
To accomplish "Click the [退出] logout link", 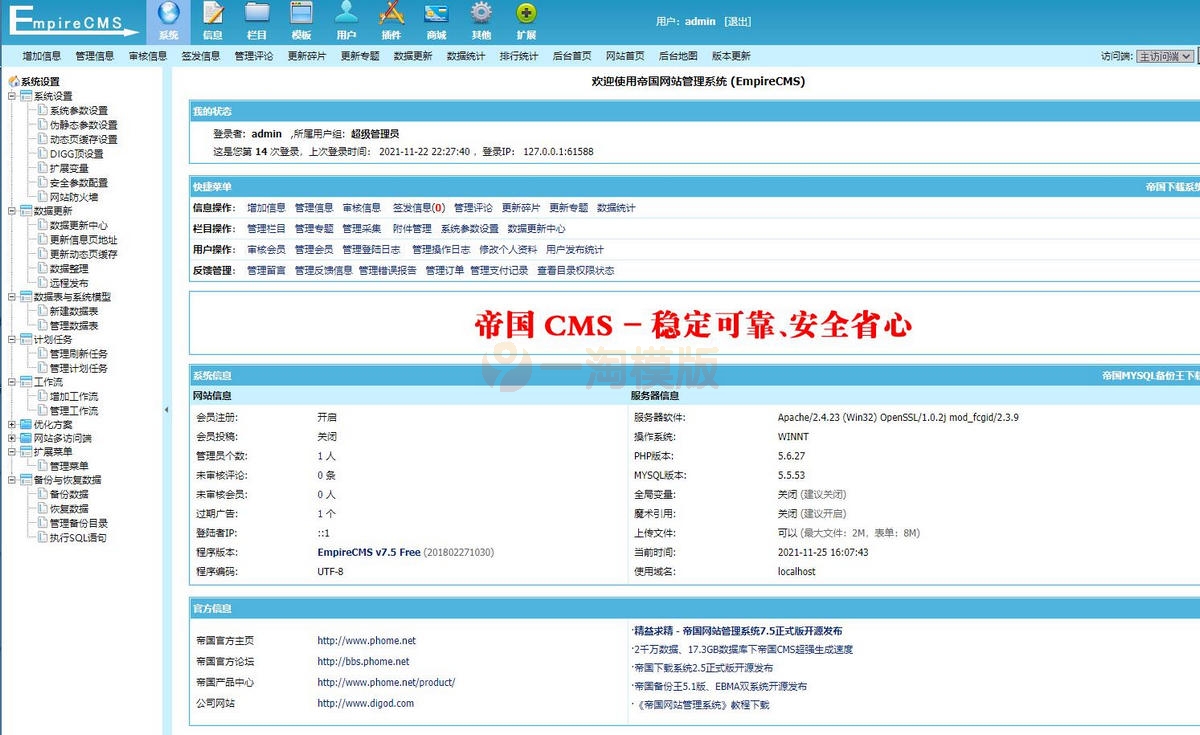I will pos(737,21).
